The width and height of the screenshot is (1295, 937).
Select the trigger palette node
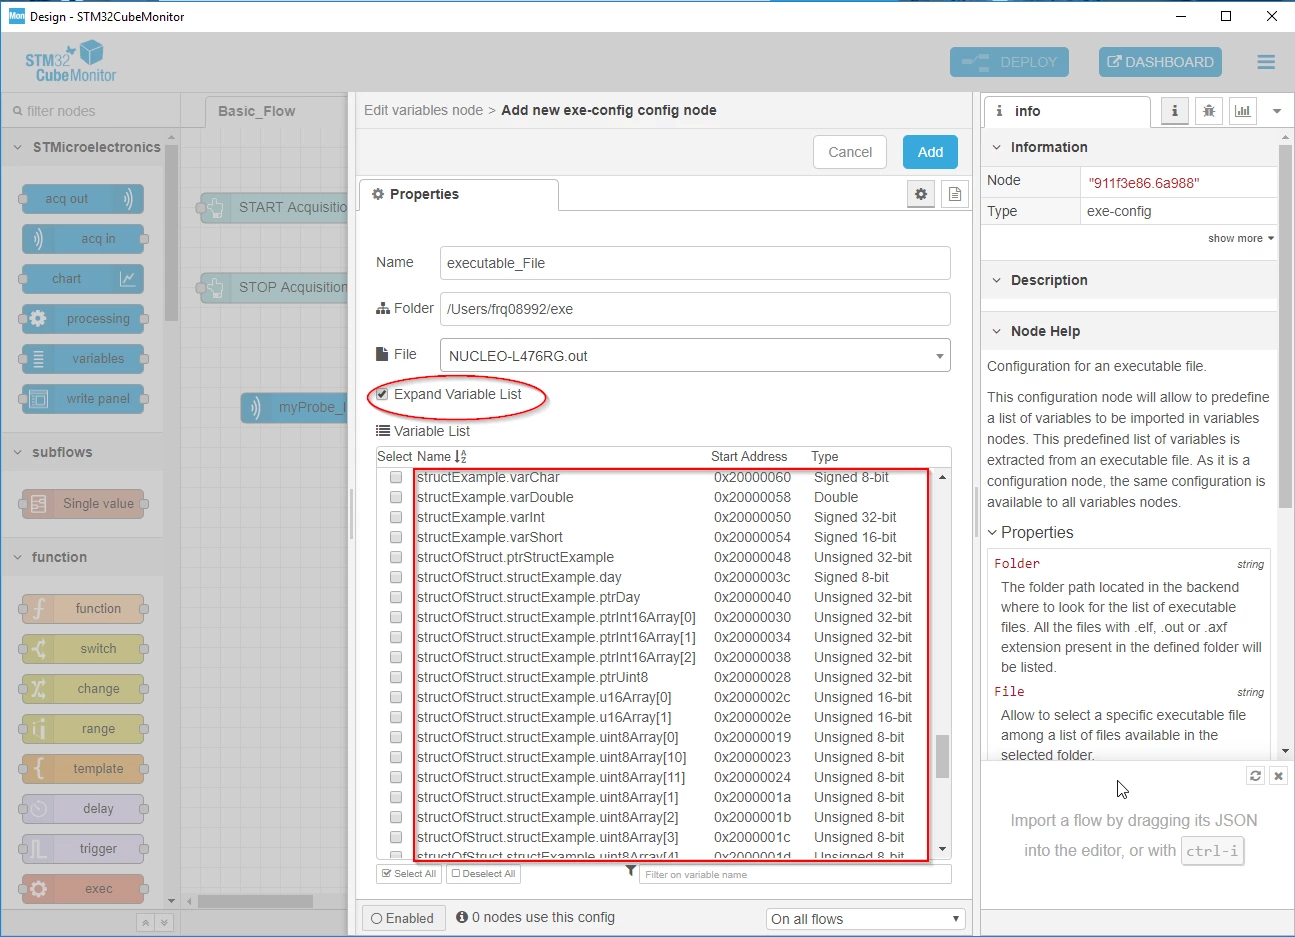coord(82,849)
